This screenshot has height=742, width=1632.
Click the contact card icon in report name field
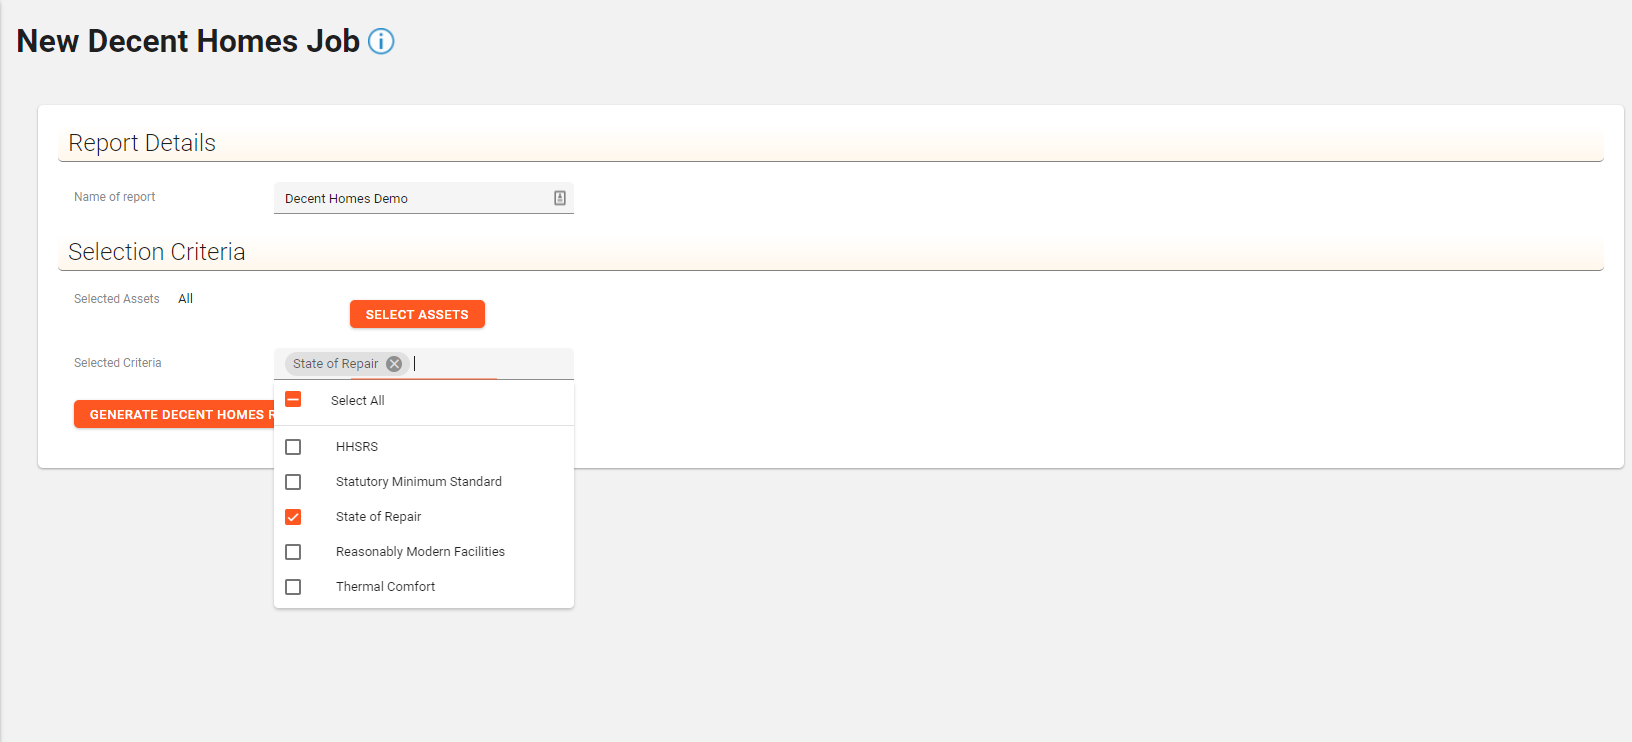click(560, 198)
